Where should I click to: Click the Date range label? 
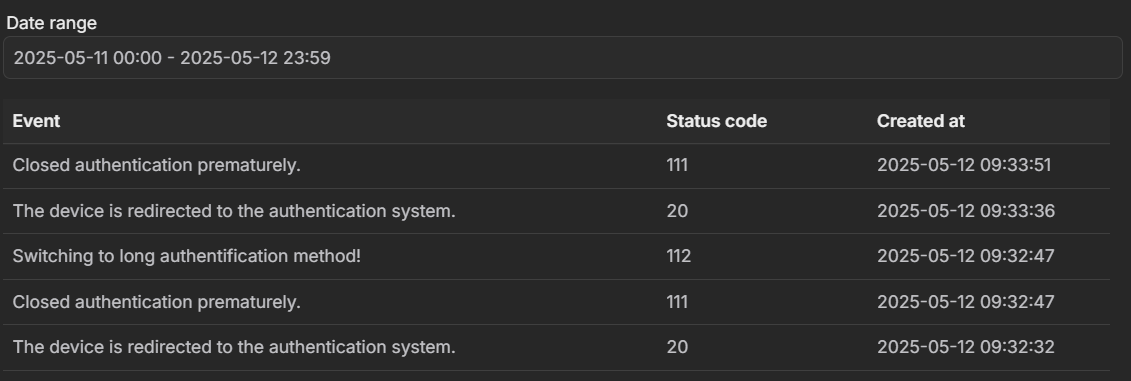coord(51,23)
